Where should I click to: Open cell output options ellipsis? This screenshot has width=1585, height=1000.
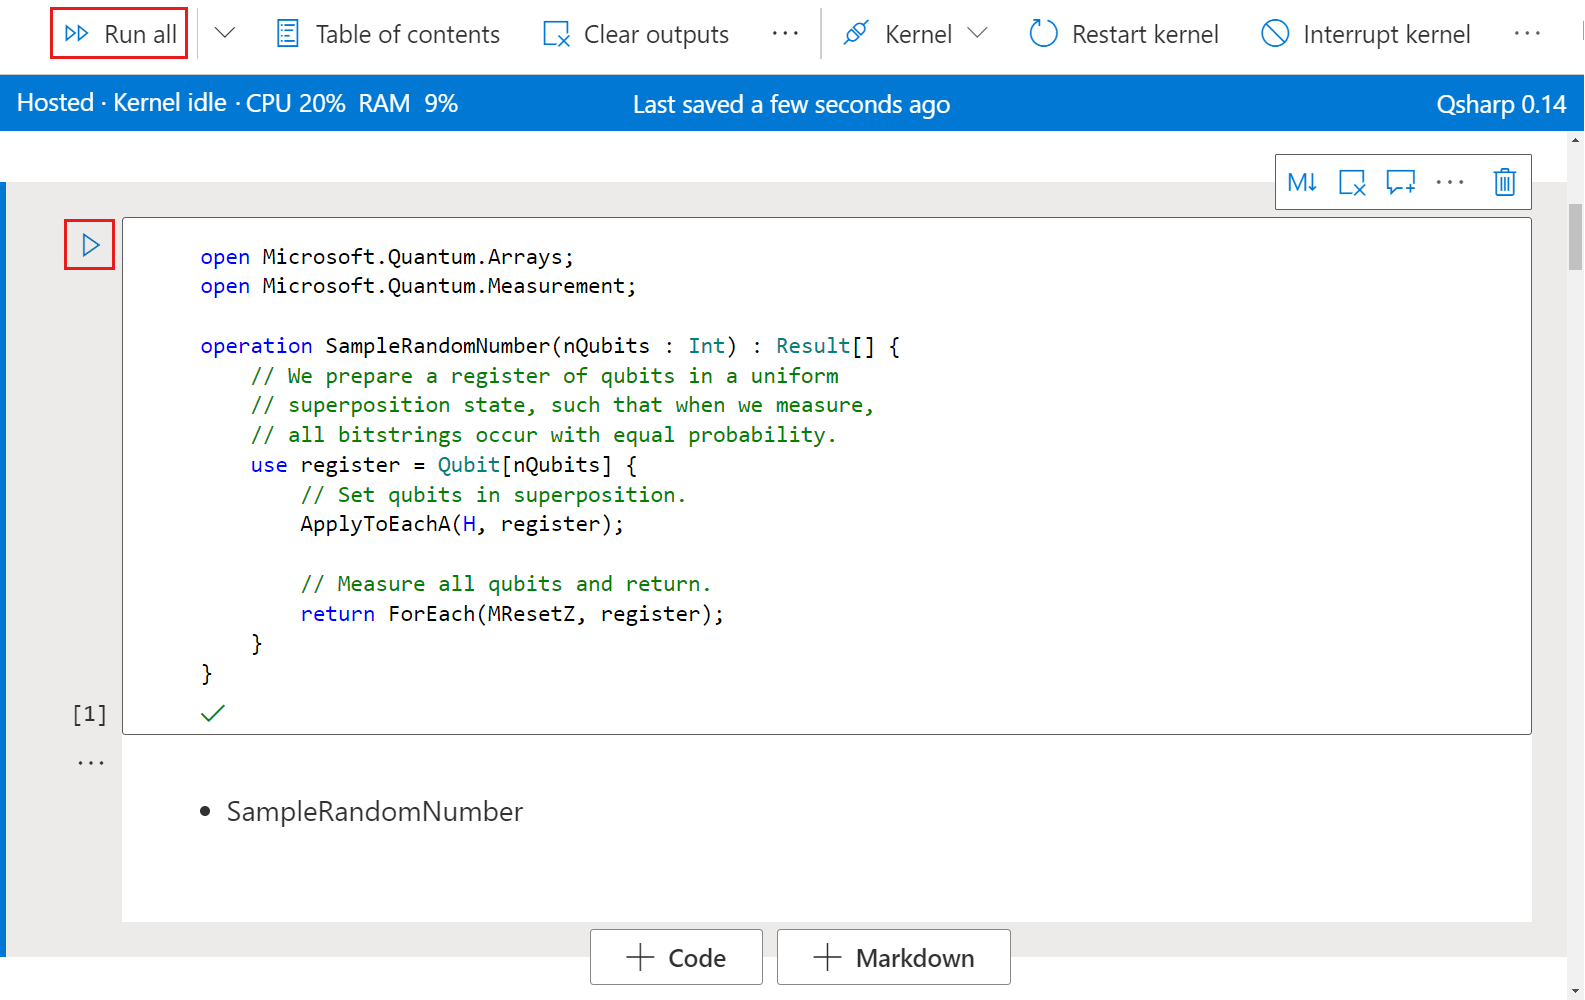click(x=91, y=763)
